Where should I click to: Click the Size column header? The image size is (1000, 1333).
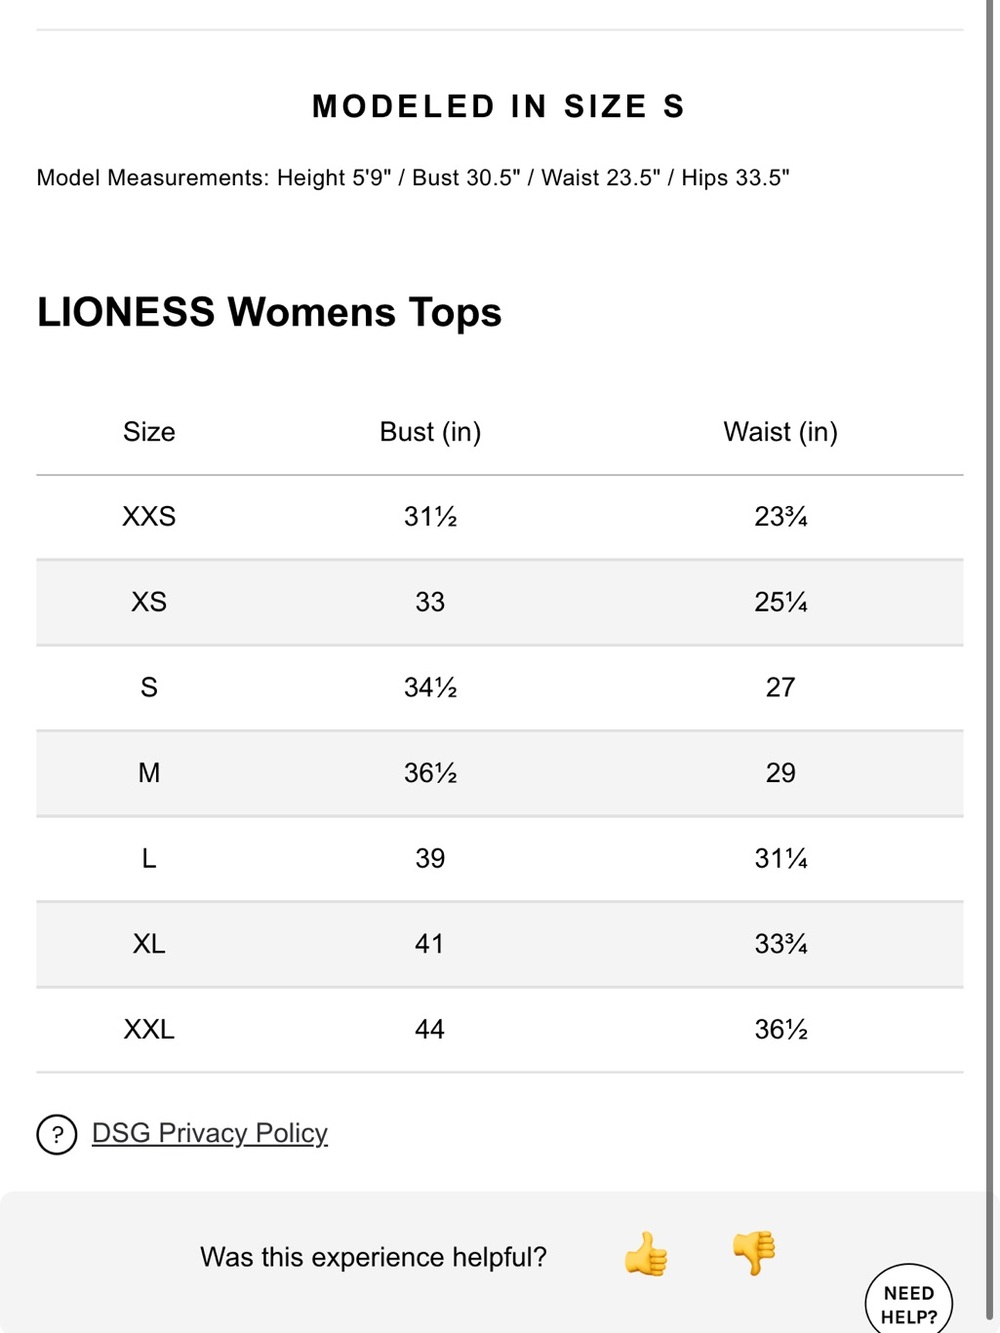point(149,432)
